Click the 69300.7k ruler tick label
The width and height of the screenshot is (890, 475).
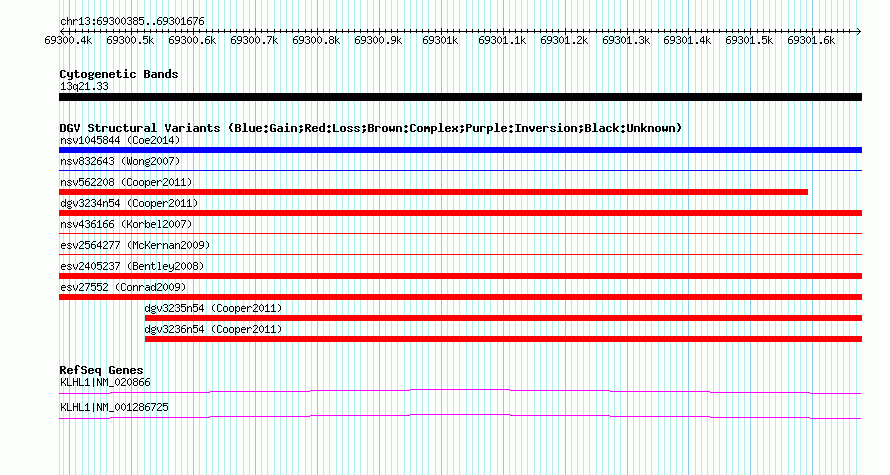[x=254, y=41]
